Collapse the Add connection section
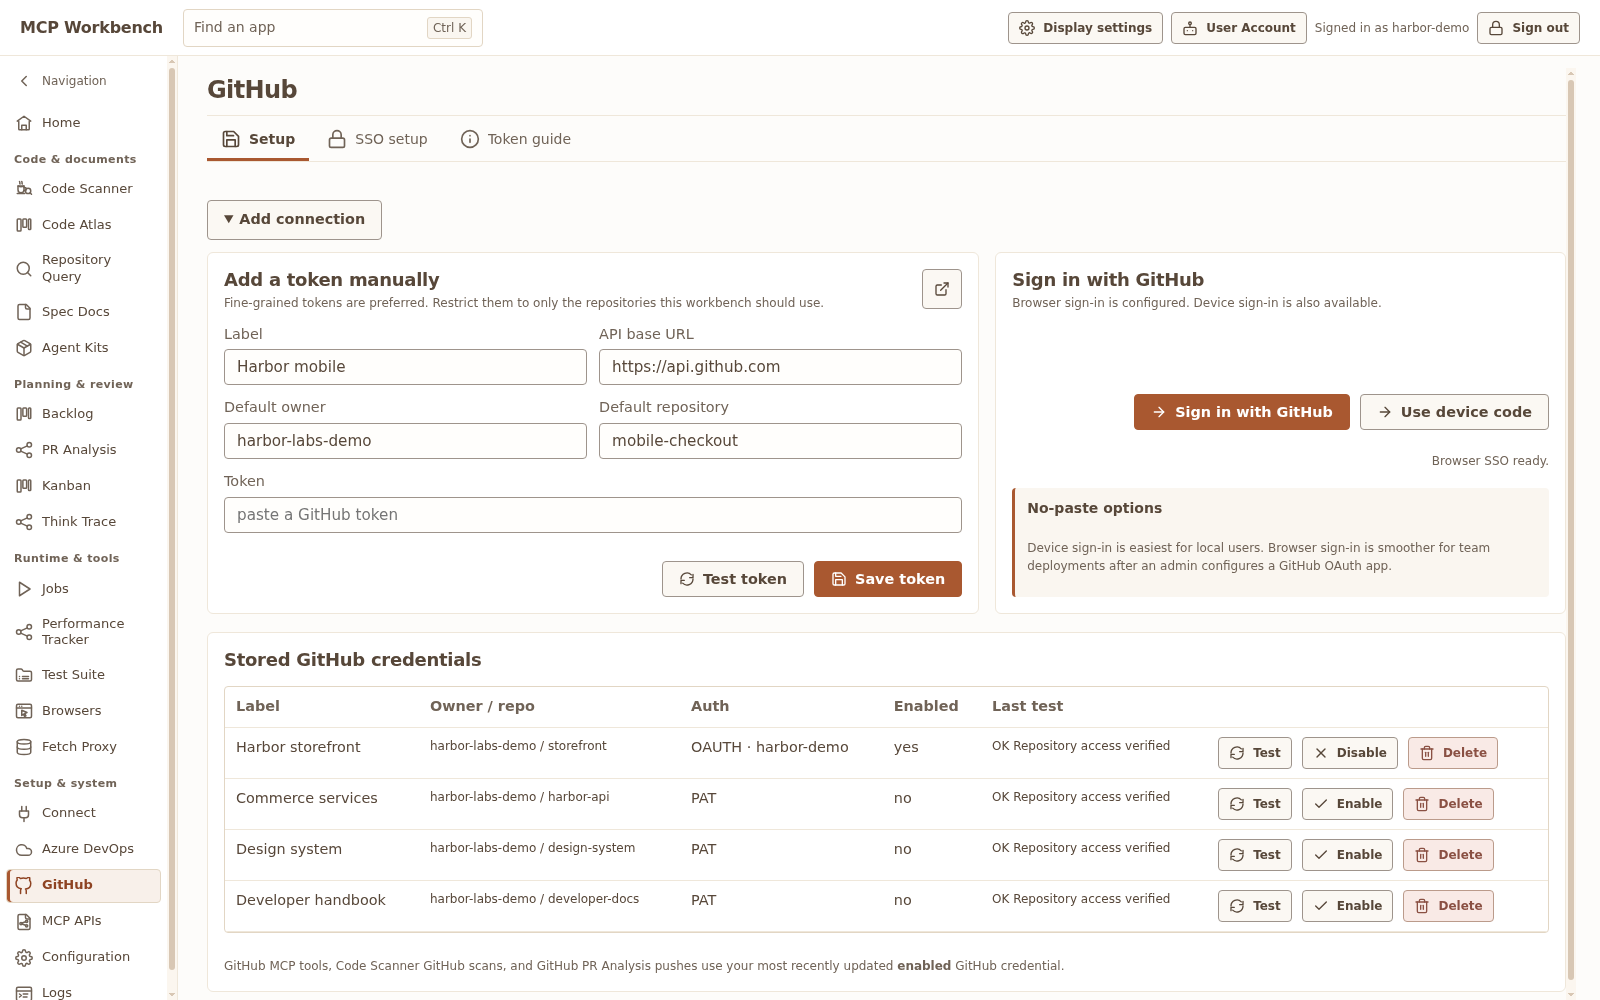Screen dimensions: 1600x1000 click(294, 220)
